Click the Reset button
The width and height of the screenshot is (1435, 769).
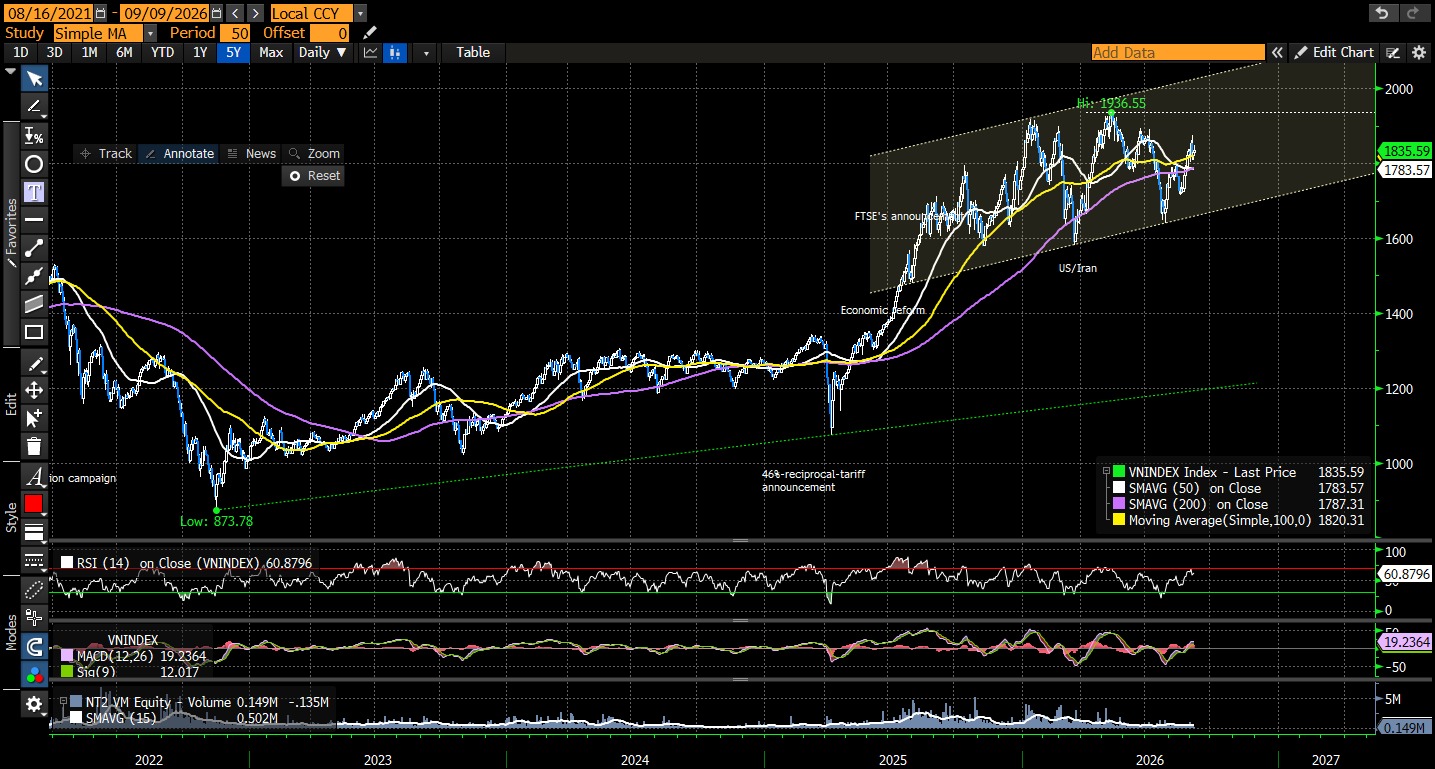tap(314, 175)
